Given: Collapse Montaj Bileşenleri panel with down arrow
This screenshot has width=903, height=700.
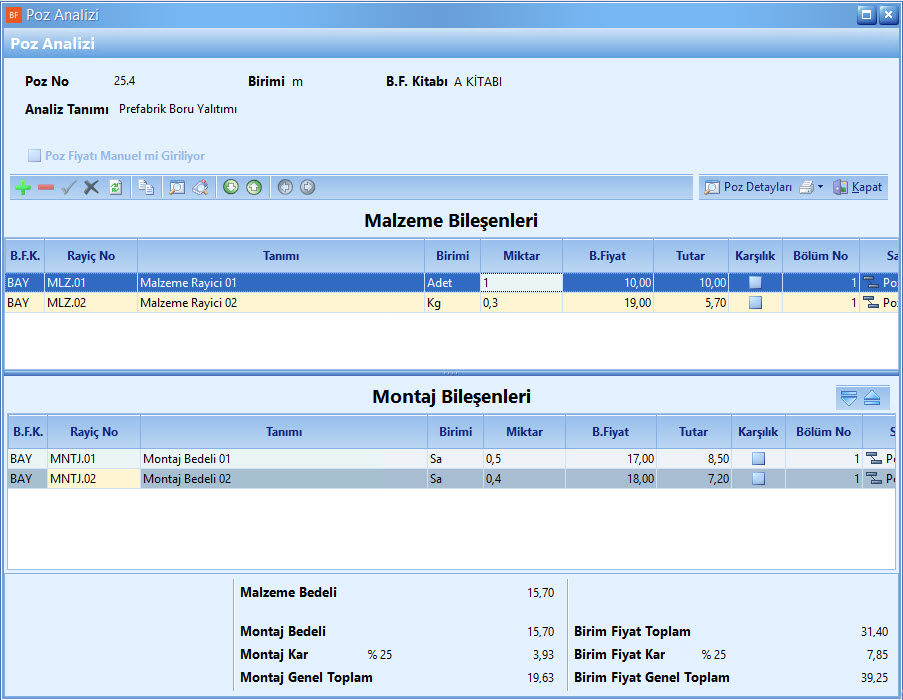Looking at the screenshot, I should (x=849, y=398).
